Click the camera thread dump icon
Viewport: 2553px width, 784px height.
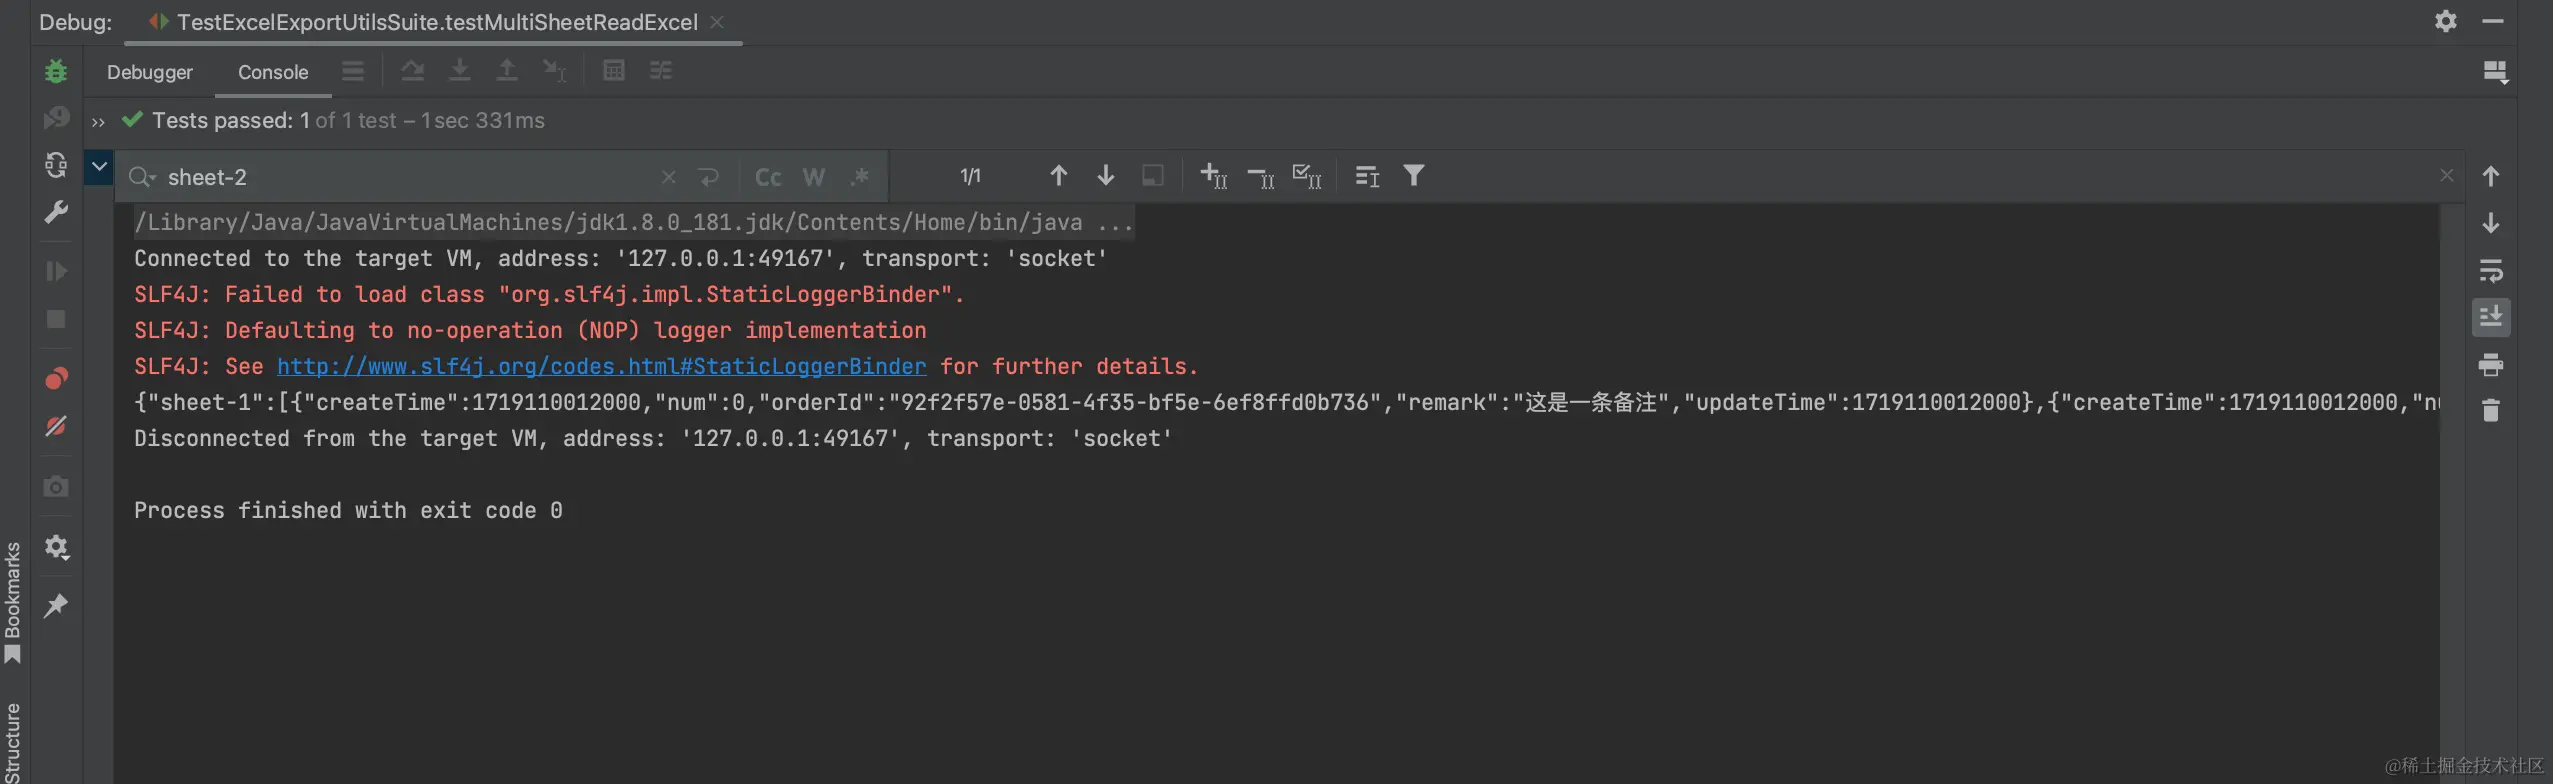pyautogui.click(x=56, y=486)
